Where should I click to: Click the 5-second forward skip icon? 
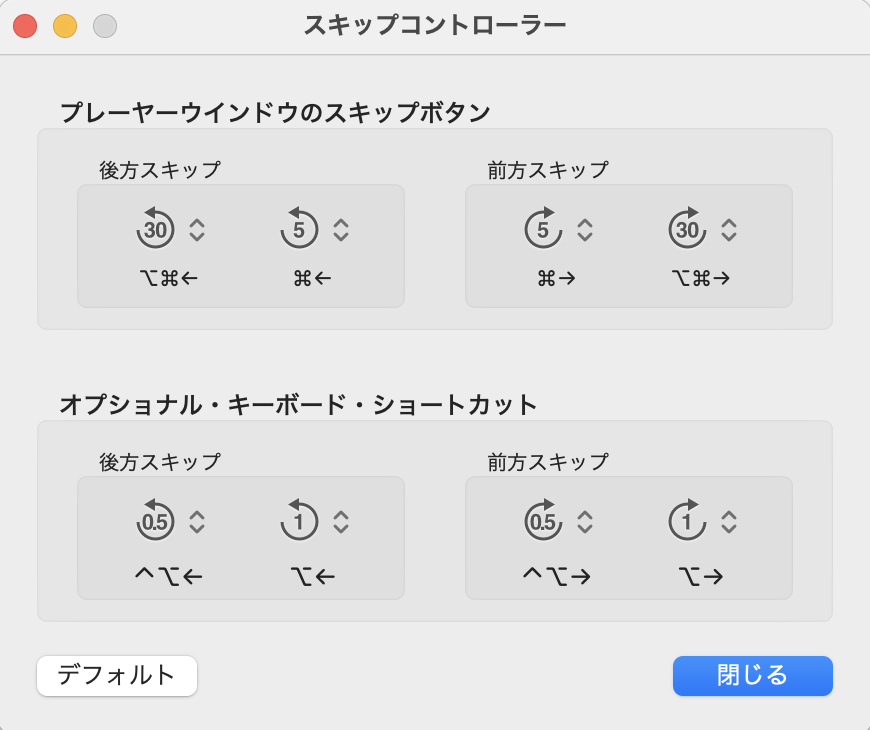point(543,228)
